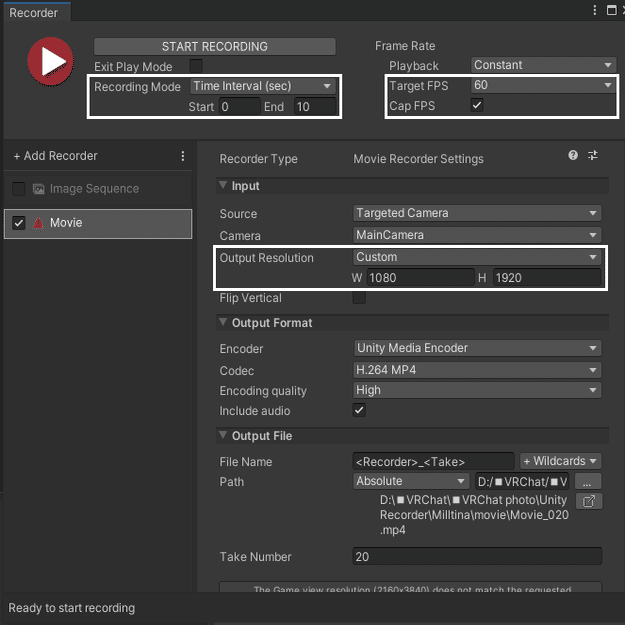Toggle the Include audio checkbox

[x=359, y=410]
